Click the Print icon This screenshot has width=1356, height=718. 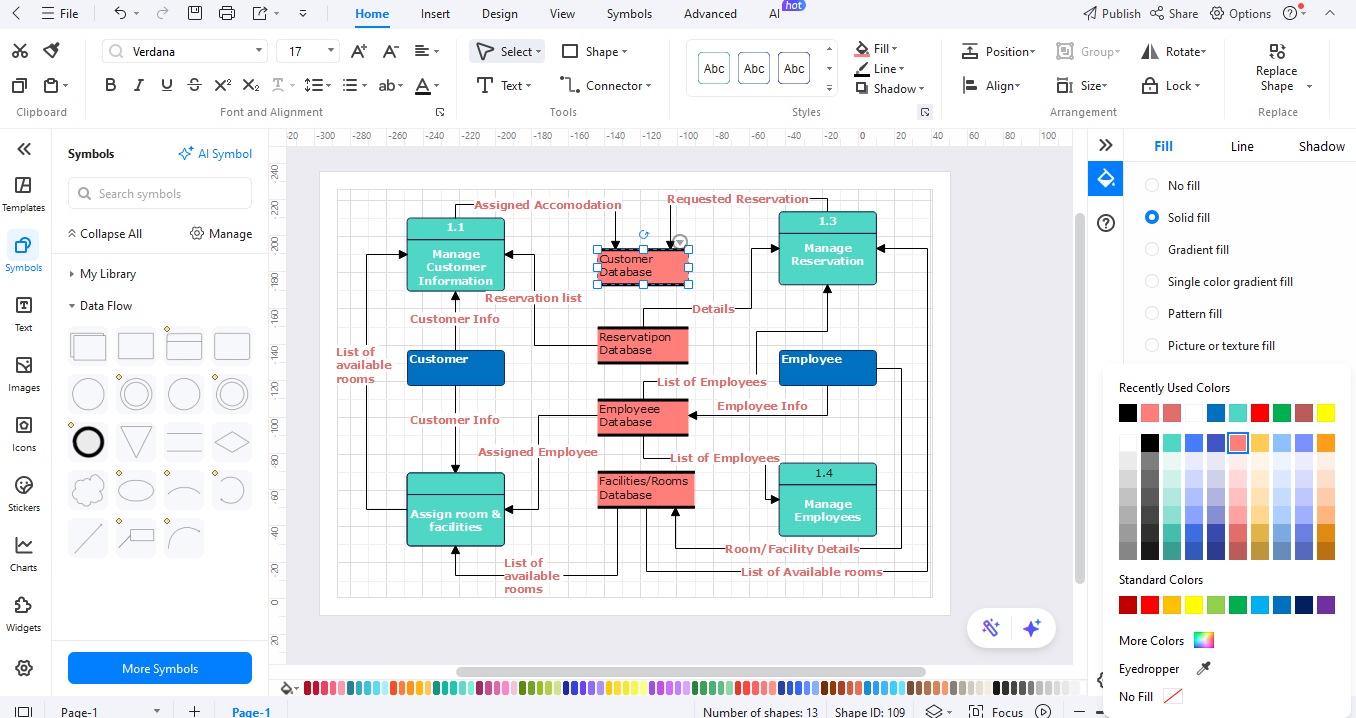[227, 14]
